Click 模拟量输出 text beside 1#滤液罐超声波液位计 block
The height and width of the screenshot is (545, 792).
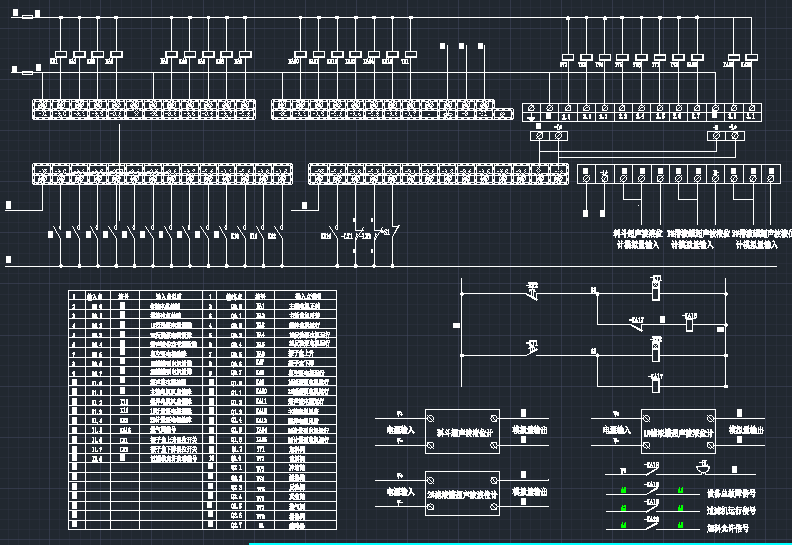click(x=746, y=430)
